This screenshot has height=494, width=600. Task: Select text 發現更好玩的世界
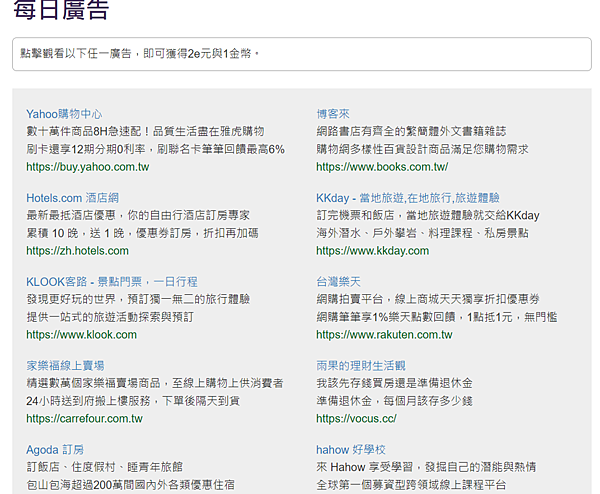coord(71,299)
